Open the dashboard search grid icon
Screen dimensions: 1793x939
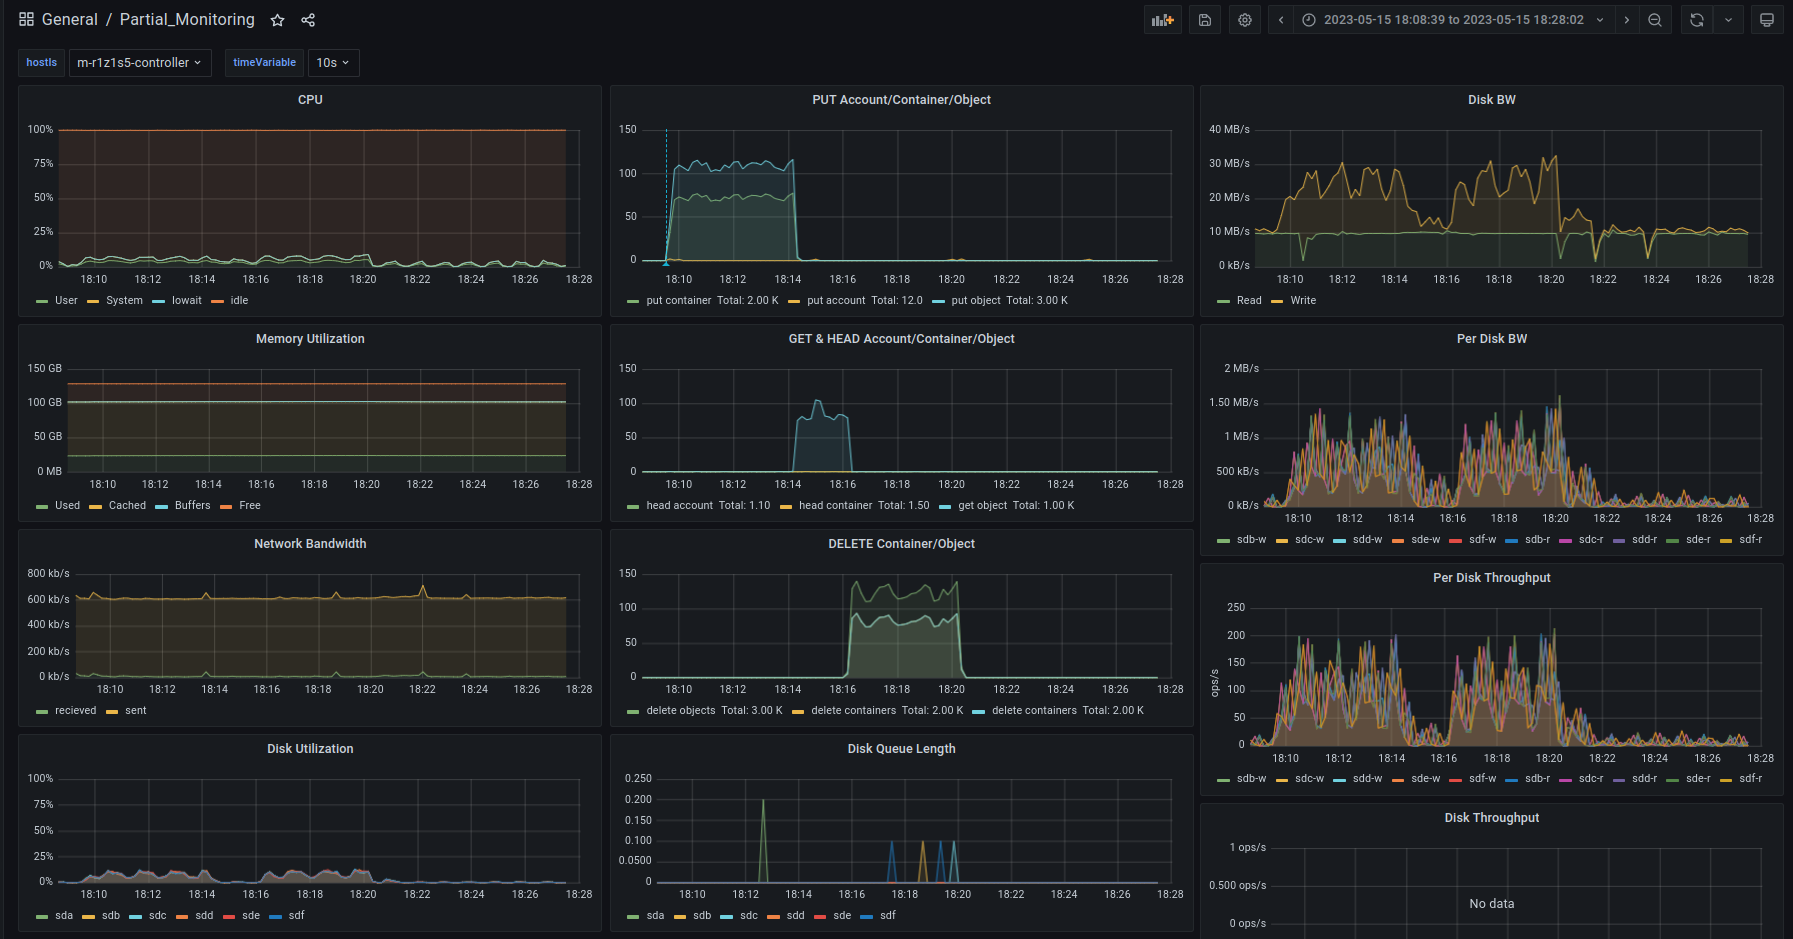(27, 20)
